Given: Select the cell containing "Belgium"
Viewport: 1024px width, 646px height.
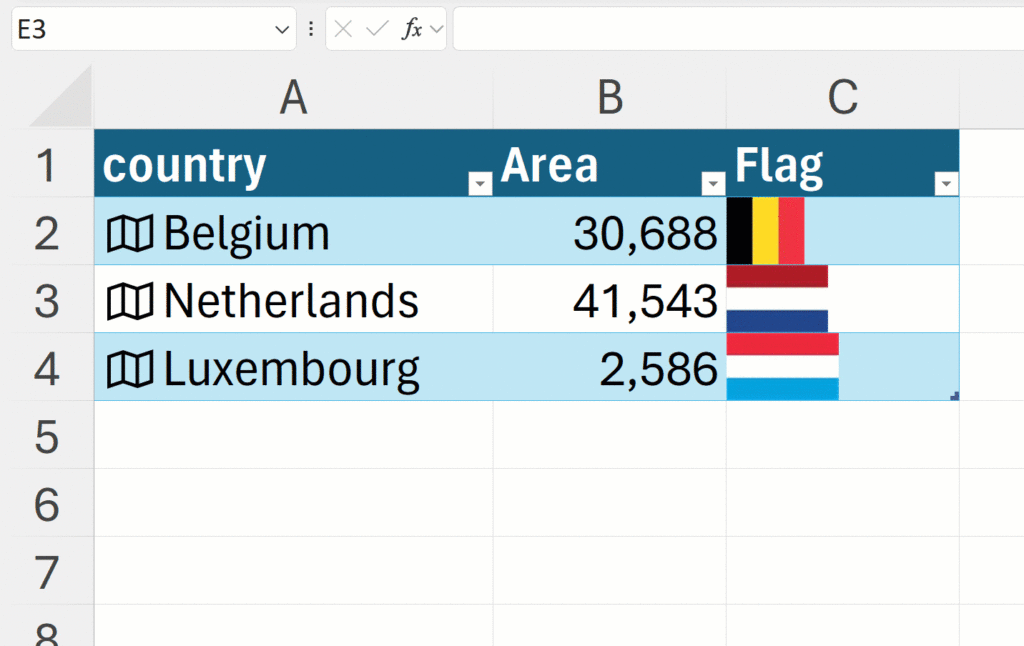Looking at the screenshot, I should point(293,231).
